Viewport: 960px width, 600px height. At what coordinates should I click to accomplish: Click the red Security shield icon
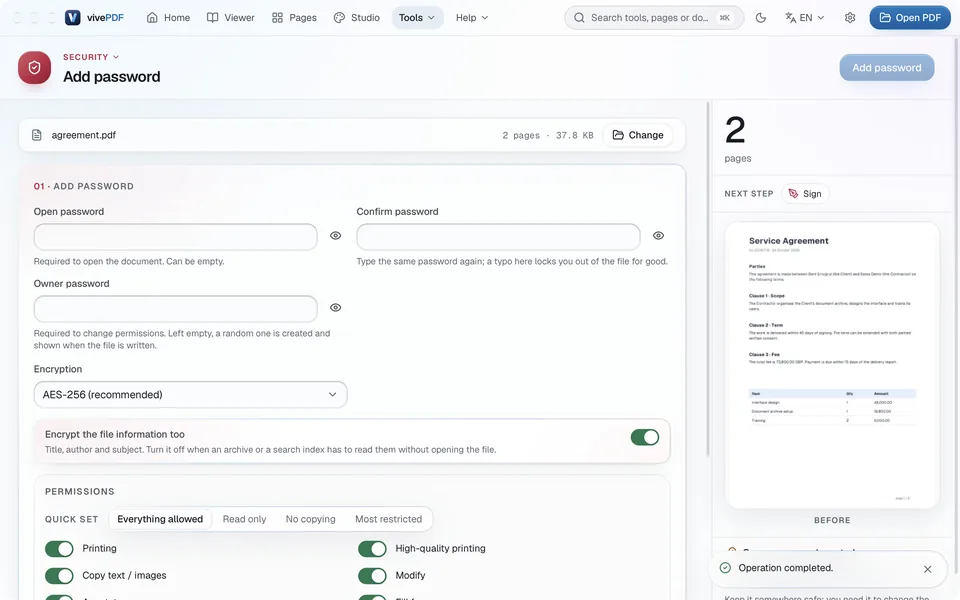click(34, 67)
